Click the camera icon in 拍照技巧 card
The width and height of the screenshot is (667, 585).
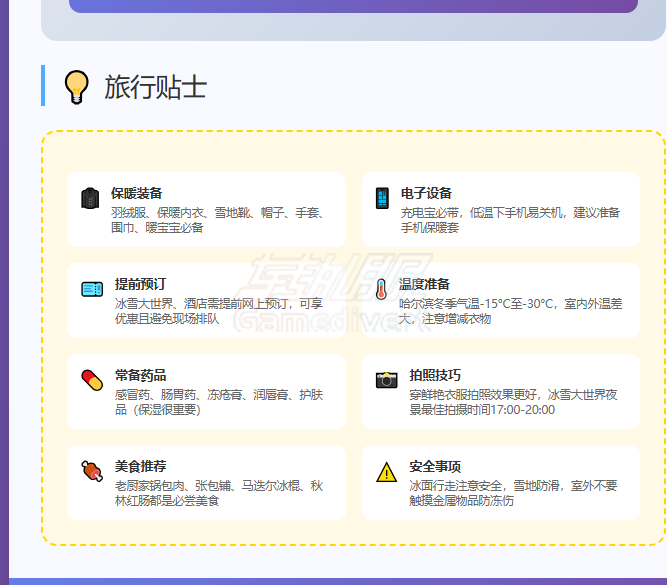click(387, 380)
